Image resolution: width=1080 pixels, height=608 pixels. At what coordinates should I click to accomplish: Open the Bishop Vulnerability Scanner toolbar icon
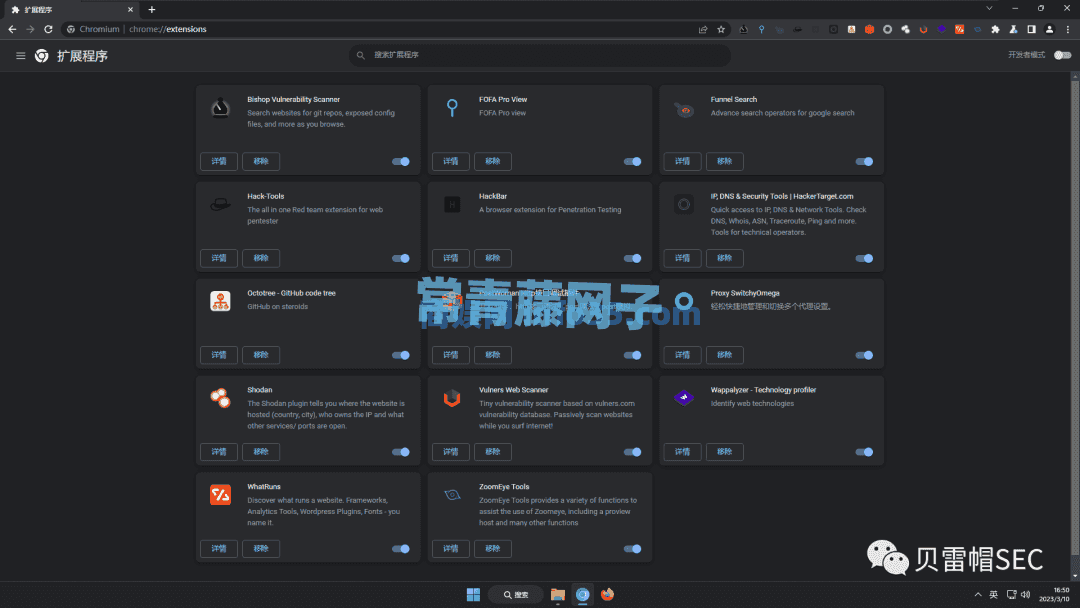(x=743, y=30)
